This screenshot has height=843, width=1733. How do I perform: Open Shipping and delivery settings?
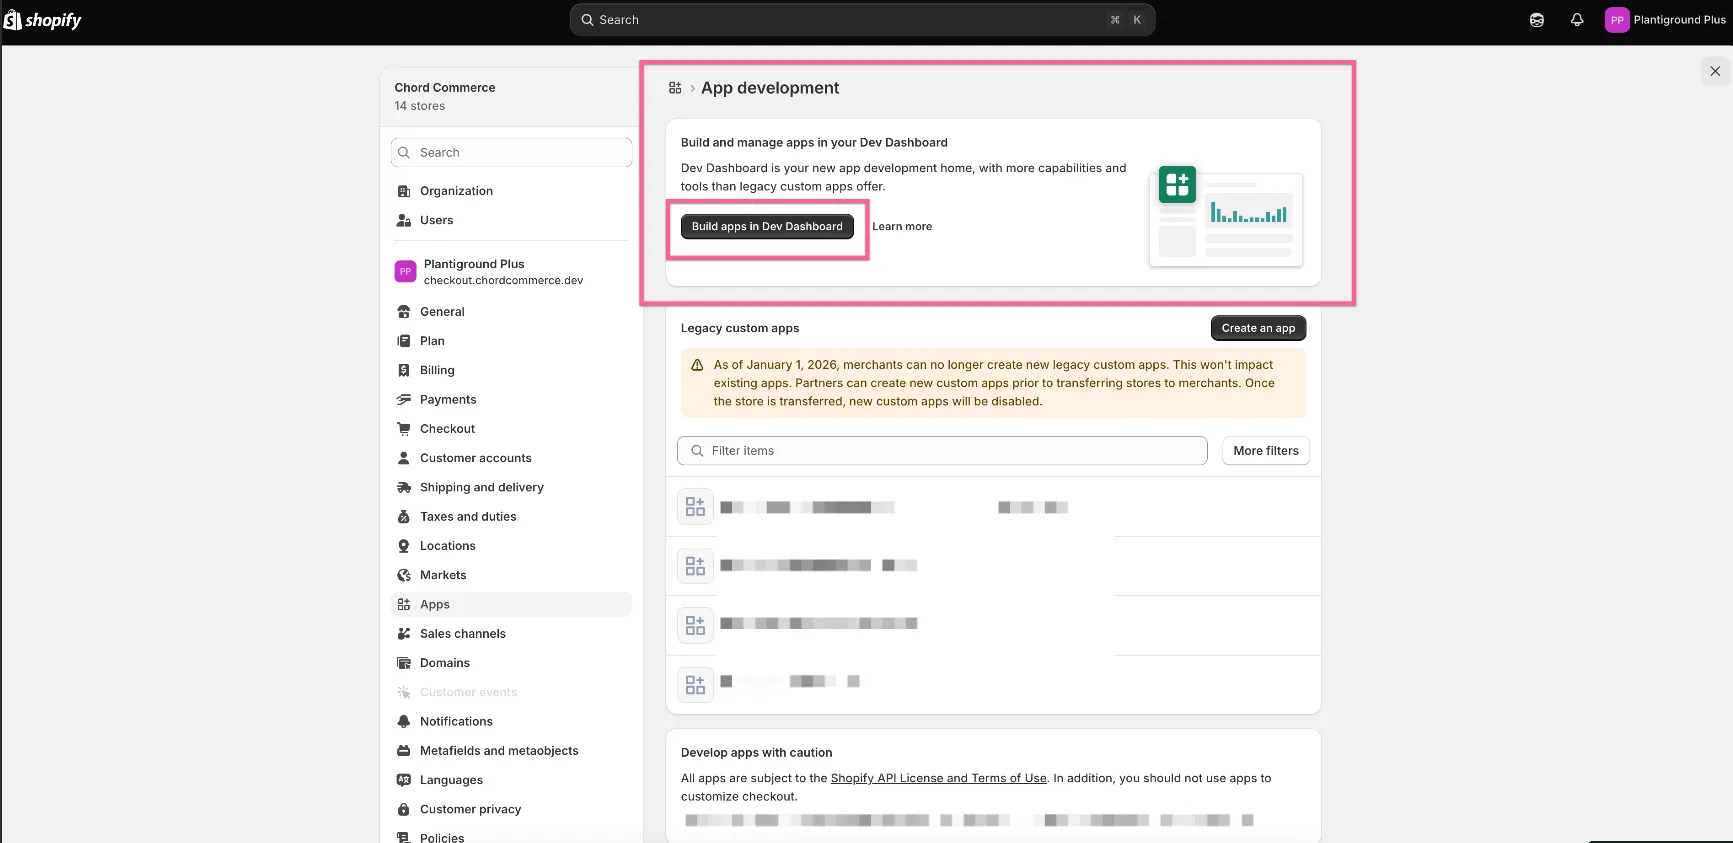pos(511,487)
